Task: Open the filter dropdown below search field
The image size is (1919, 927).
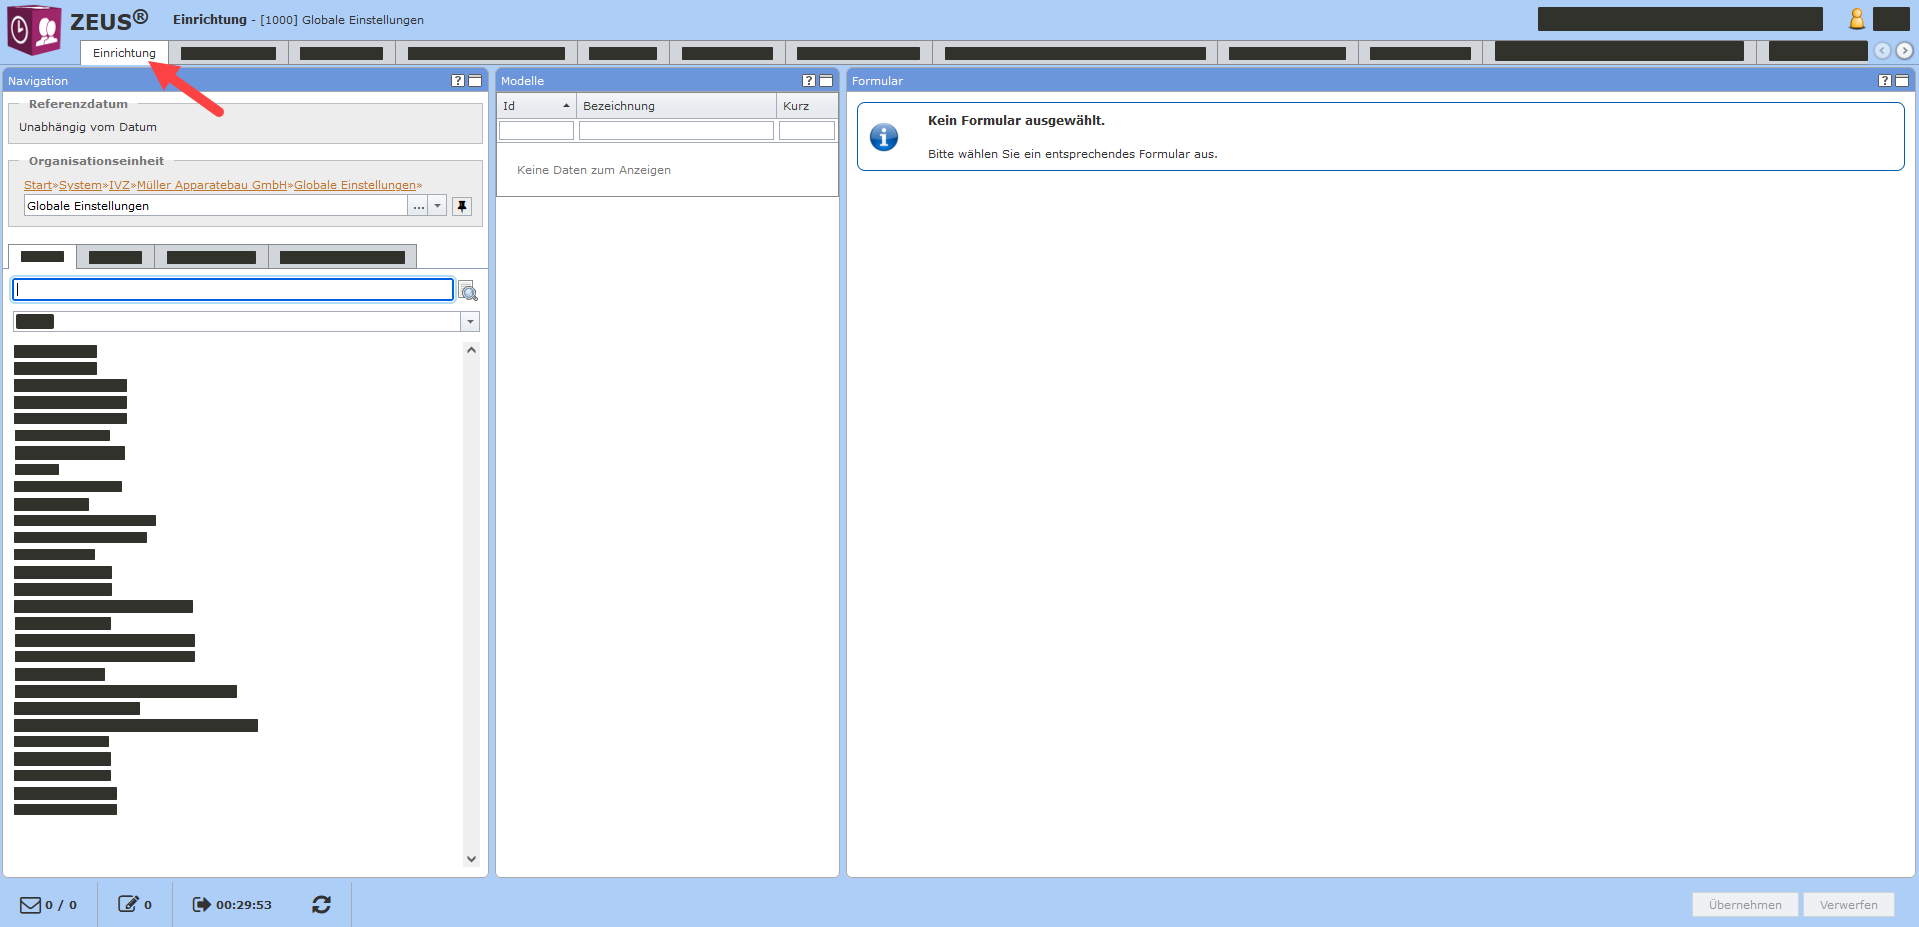Action: [x=470, y=322]
